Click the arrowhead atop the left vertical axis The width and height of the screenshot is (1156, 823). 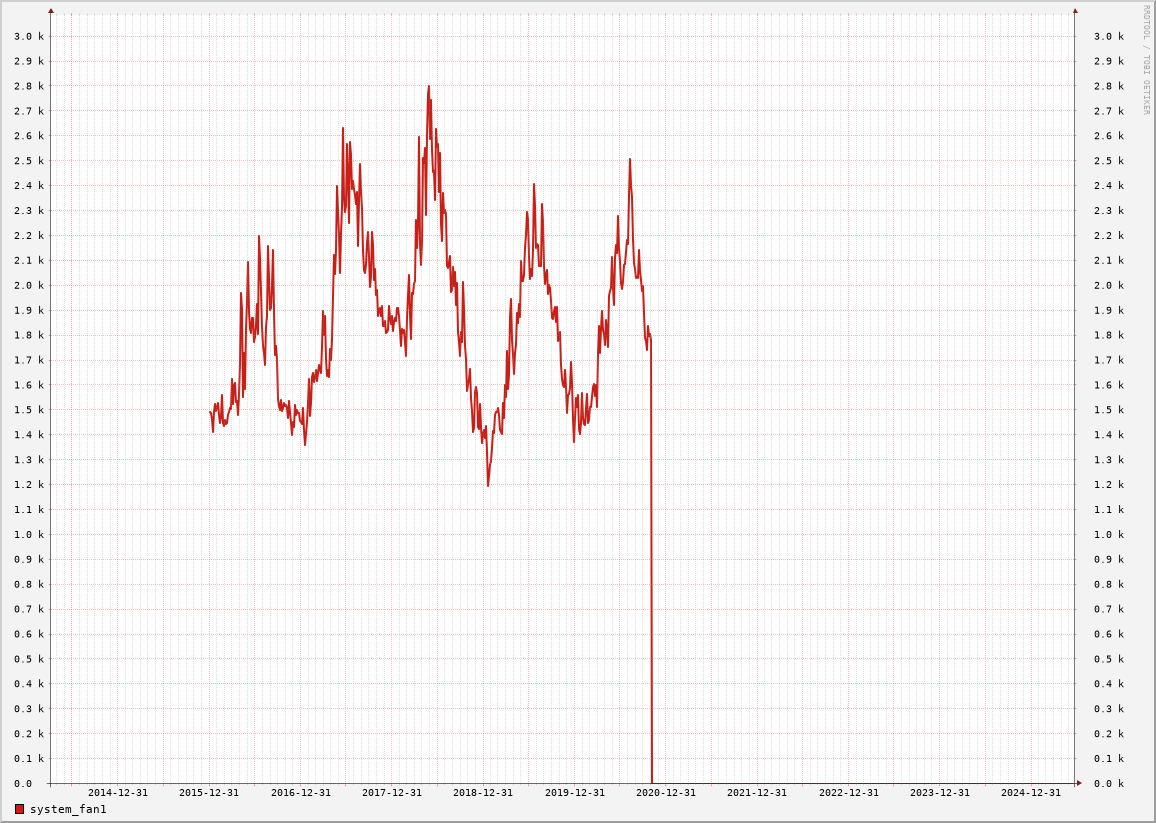pyautogui.click(x=51, y=11)
